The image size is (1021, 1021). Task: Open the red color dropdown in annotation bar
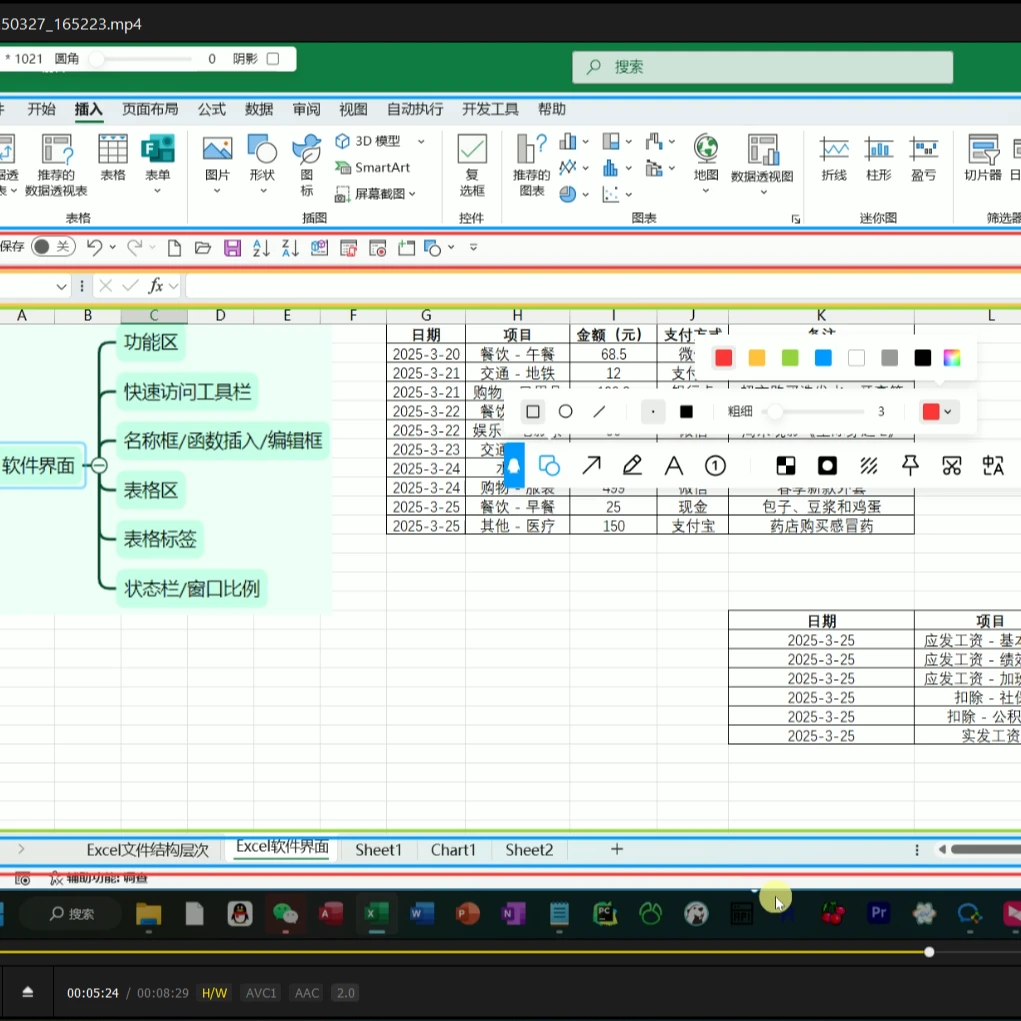point(938,412)
